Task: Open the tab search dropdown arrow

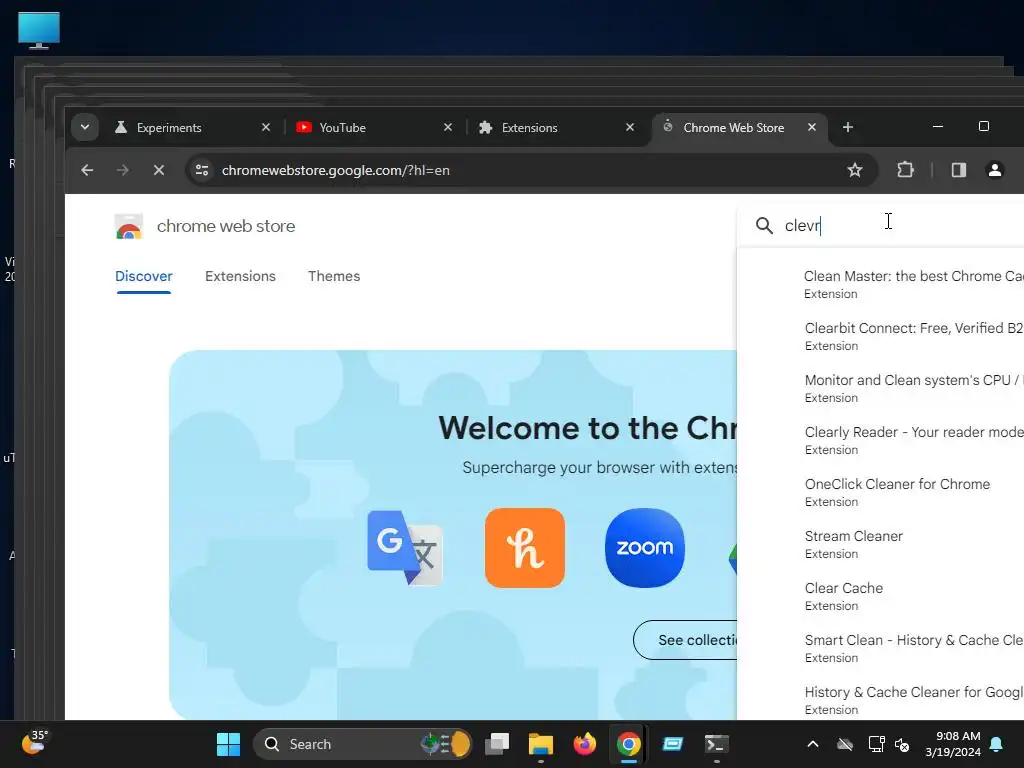Action: [85, 127]
